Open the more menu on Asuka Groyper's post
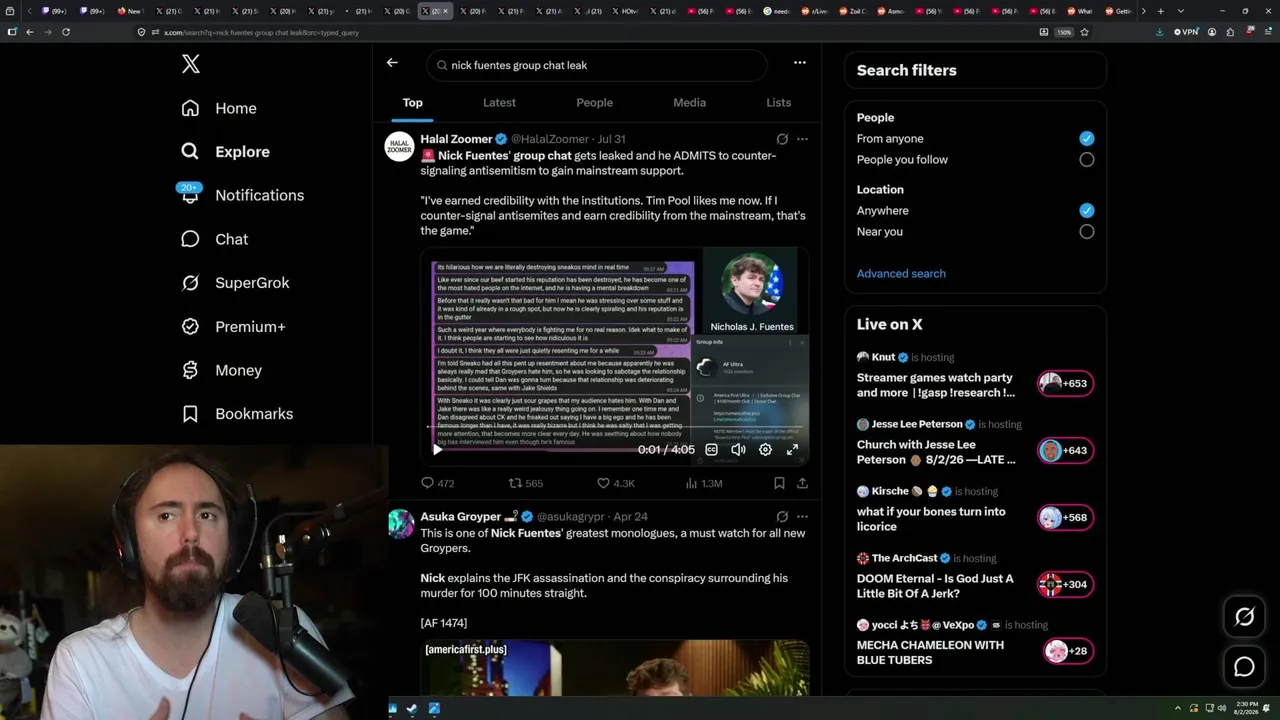The image size is (1280, 720). click(802, 517)
